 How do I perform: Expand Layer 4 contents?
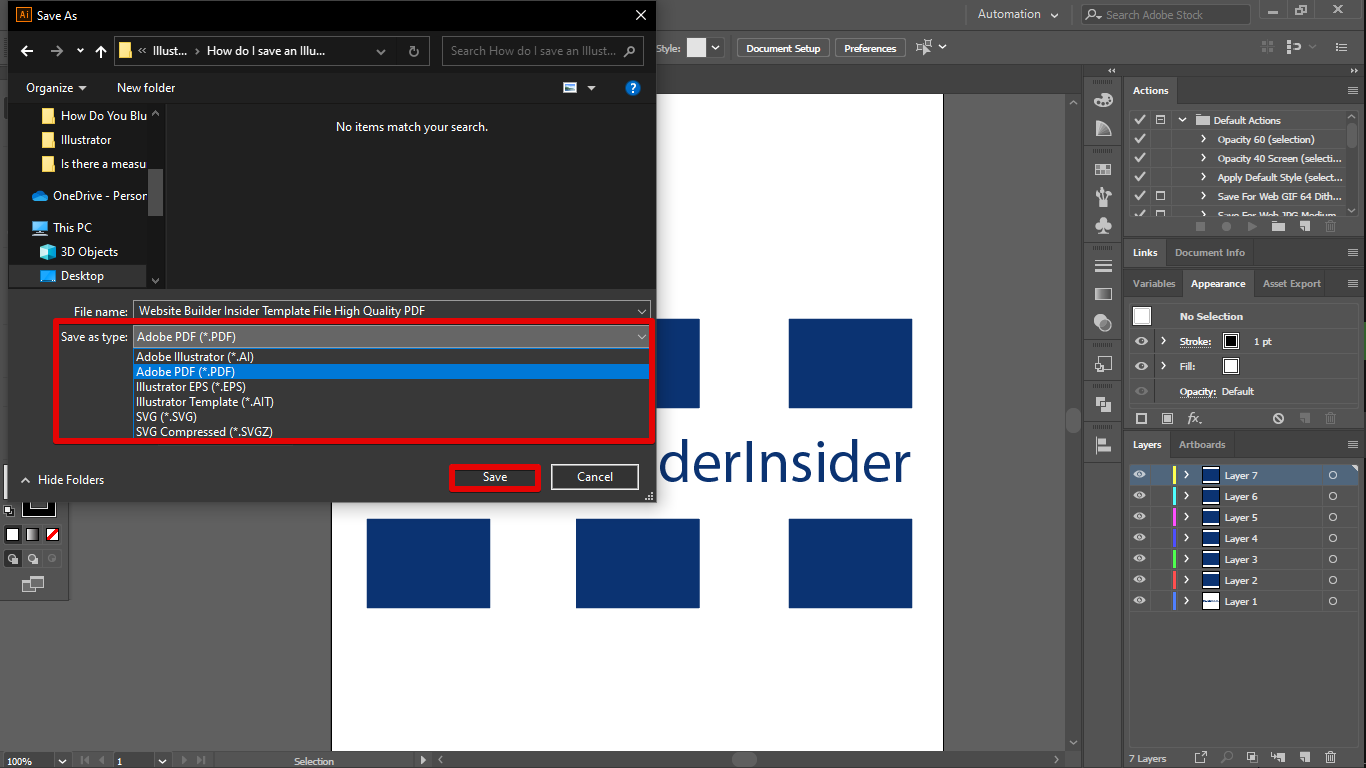(x=1187, y=538)
